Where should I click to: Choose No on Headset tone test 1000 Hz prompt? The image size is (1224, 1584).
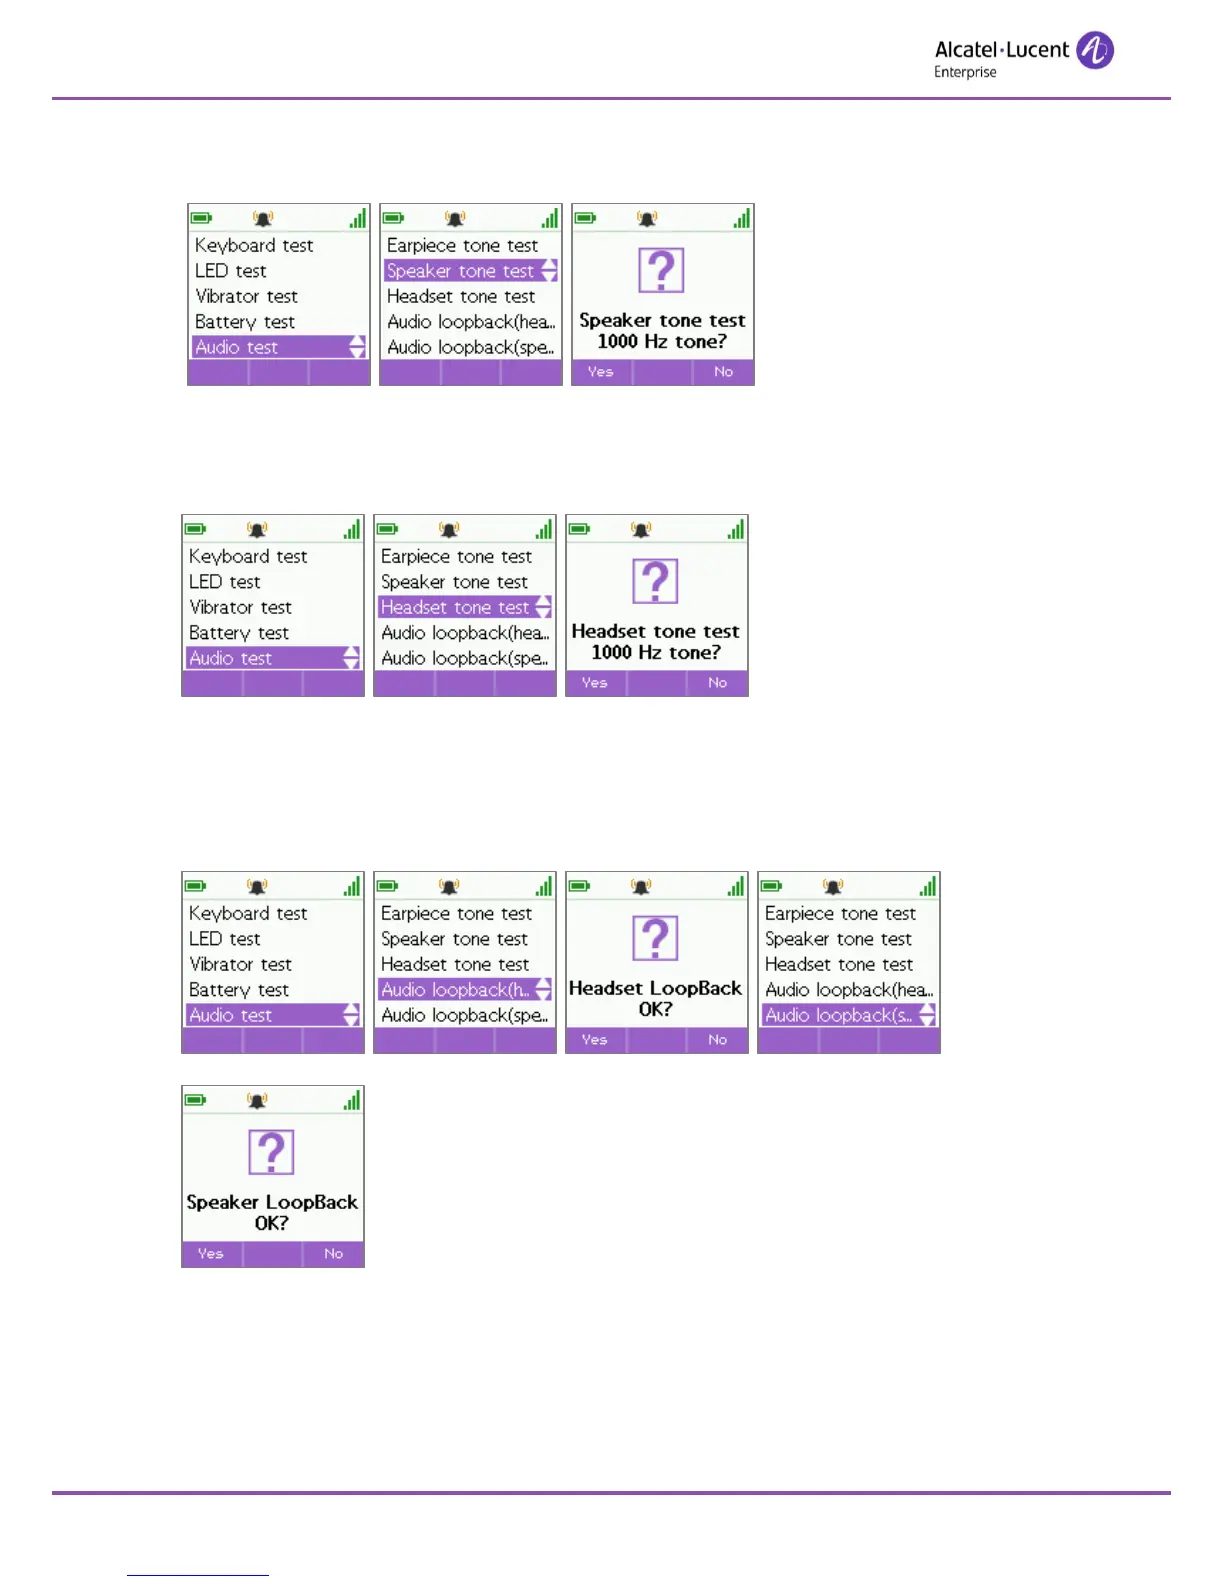(x=717, y=683)
